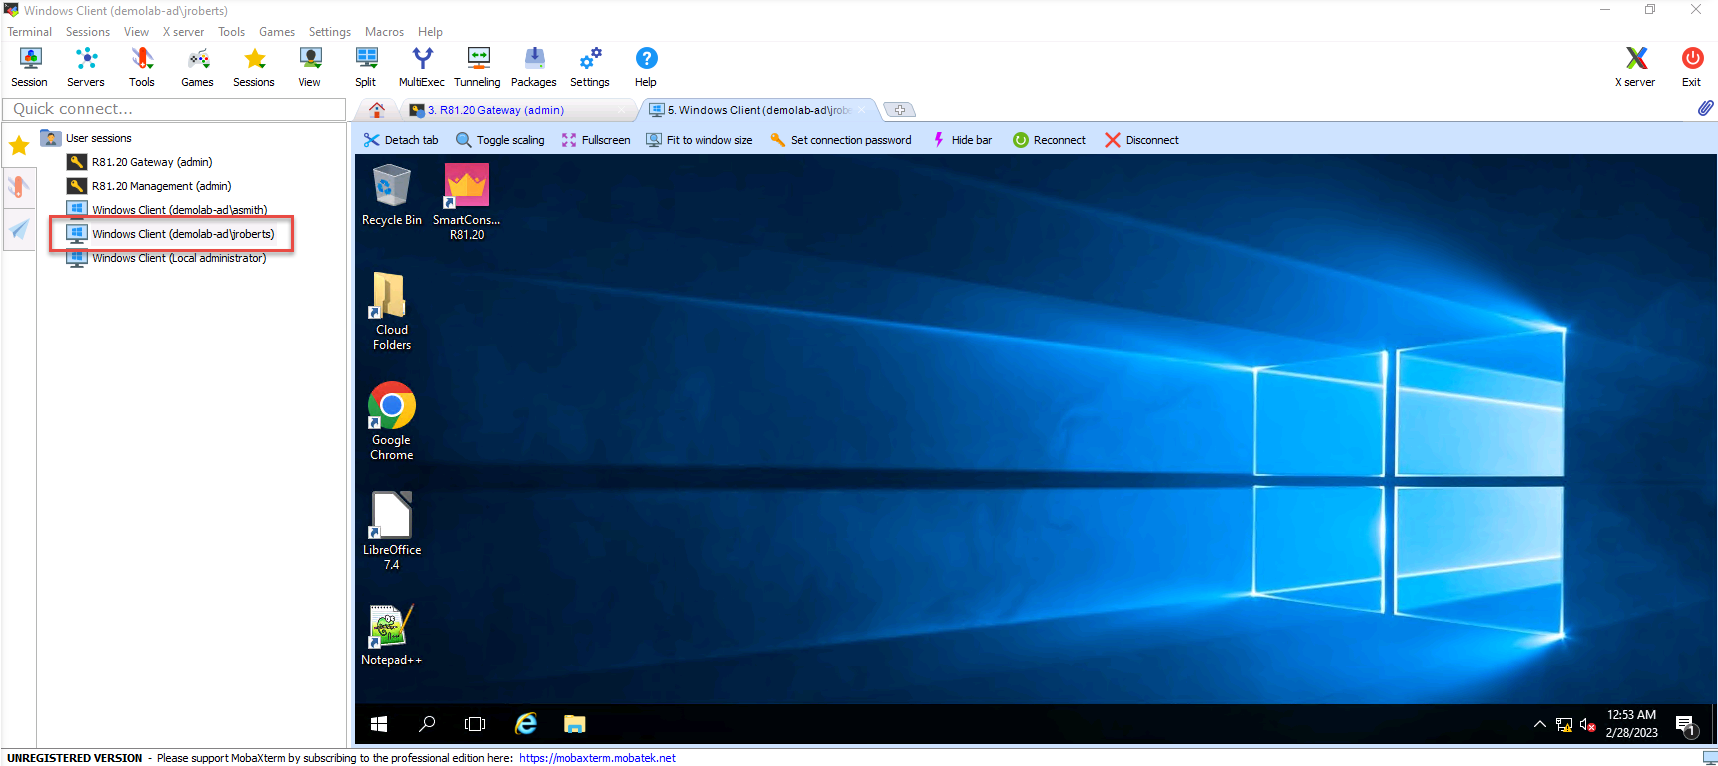This screenshot has width=1718, height=766.
Task: Open the Settings menu
Action: 330,32
